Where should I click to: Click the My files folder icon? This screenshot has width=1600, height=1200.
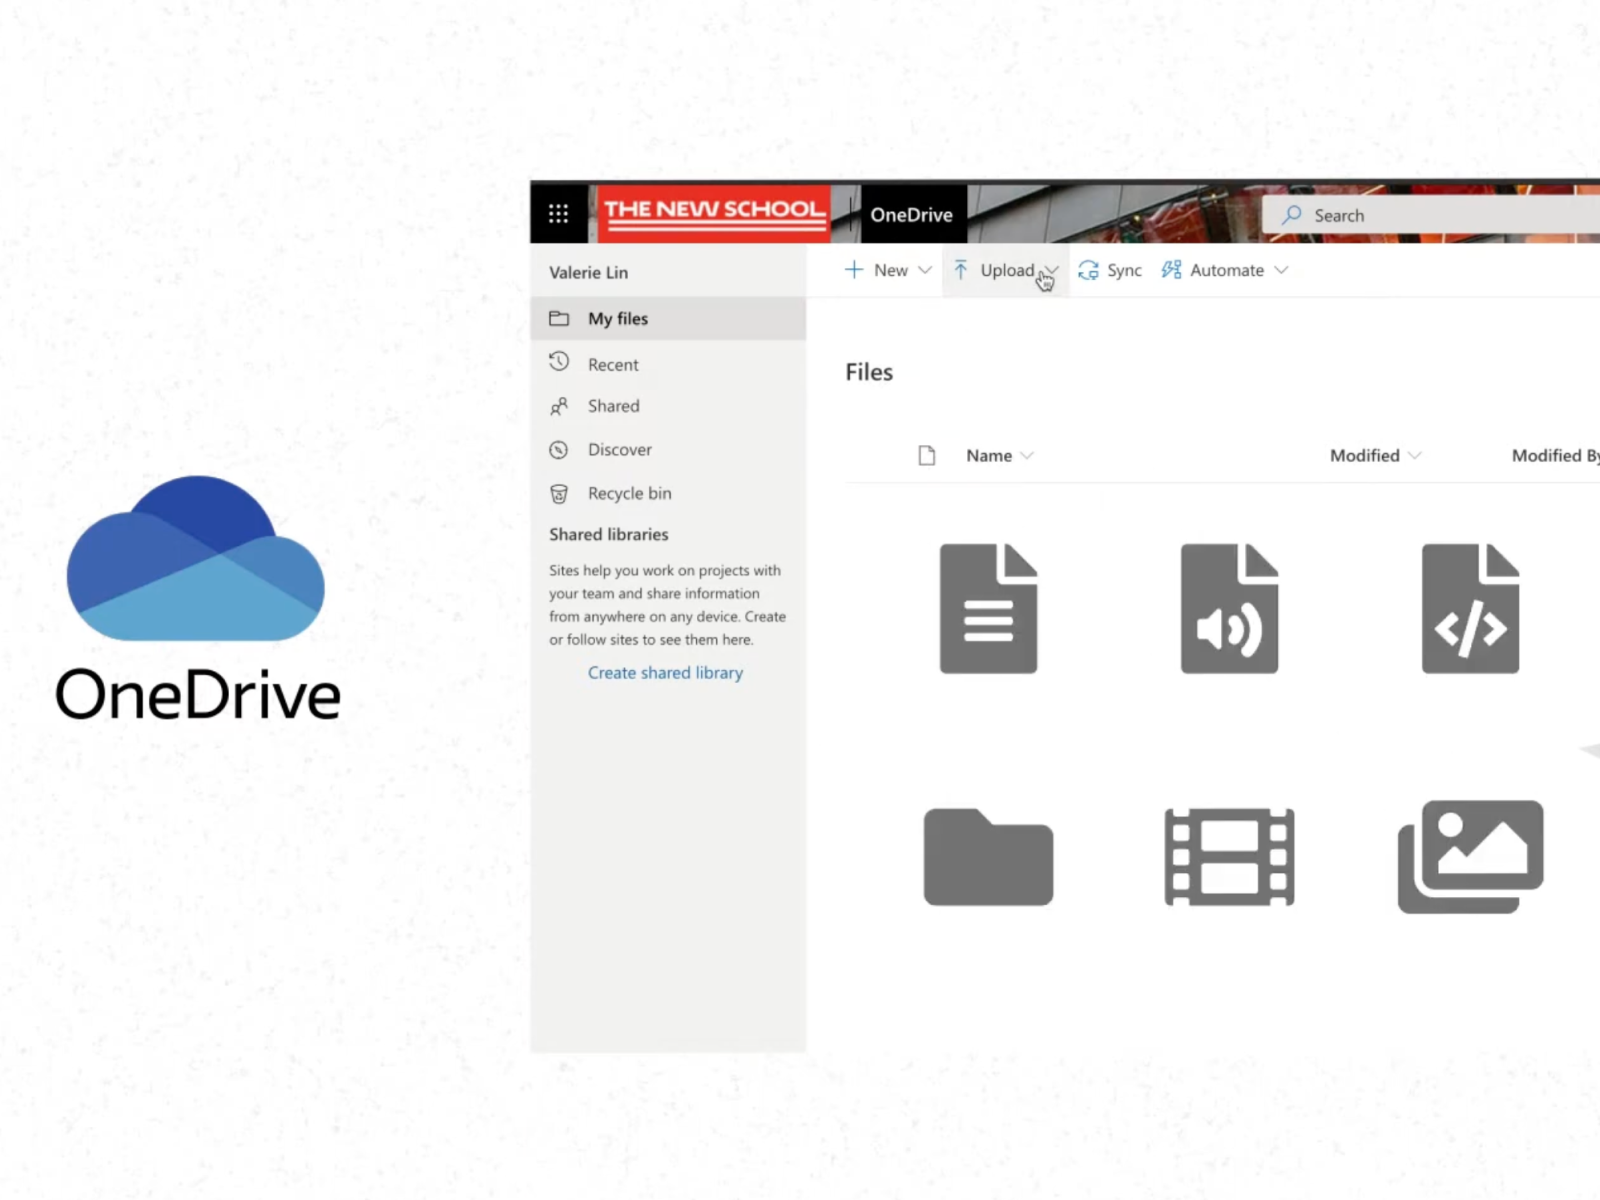point(559,318)
